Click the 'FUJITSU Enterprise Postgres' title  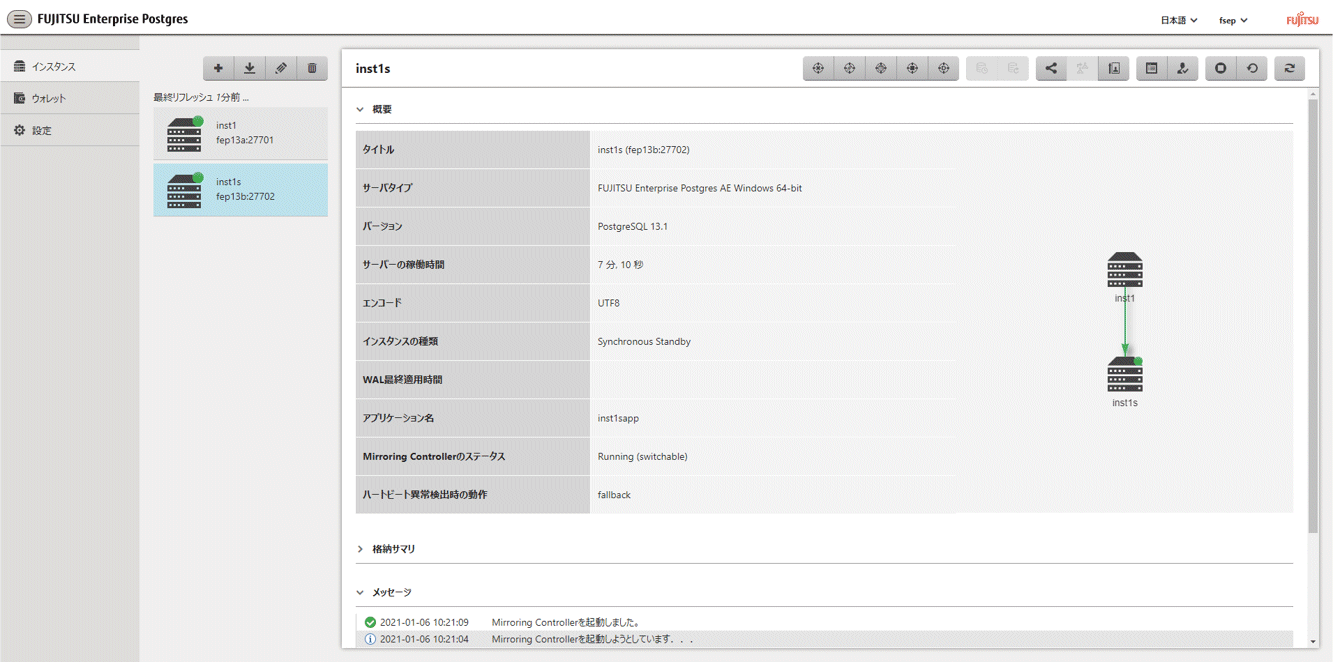[x=112, y=19]
